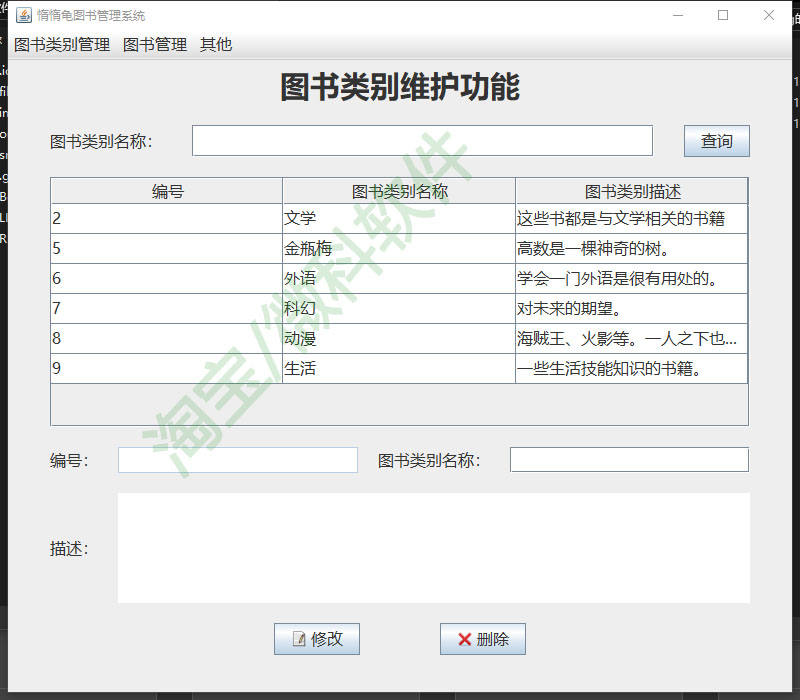Click description starting with 海贼王、火影等

[632, 338]
